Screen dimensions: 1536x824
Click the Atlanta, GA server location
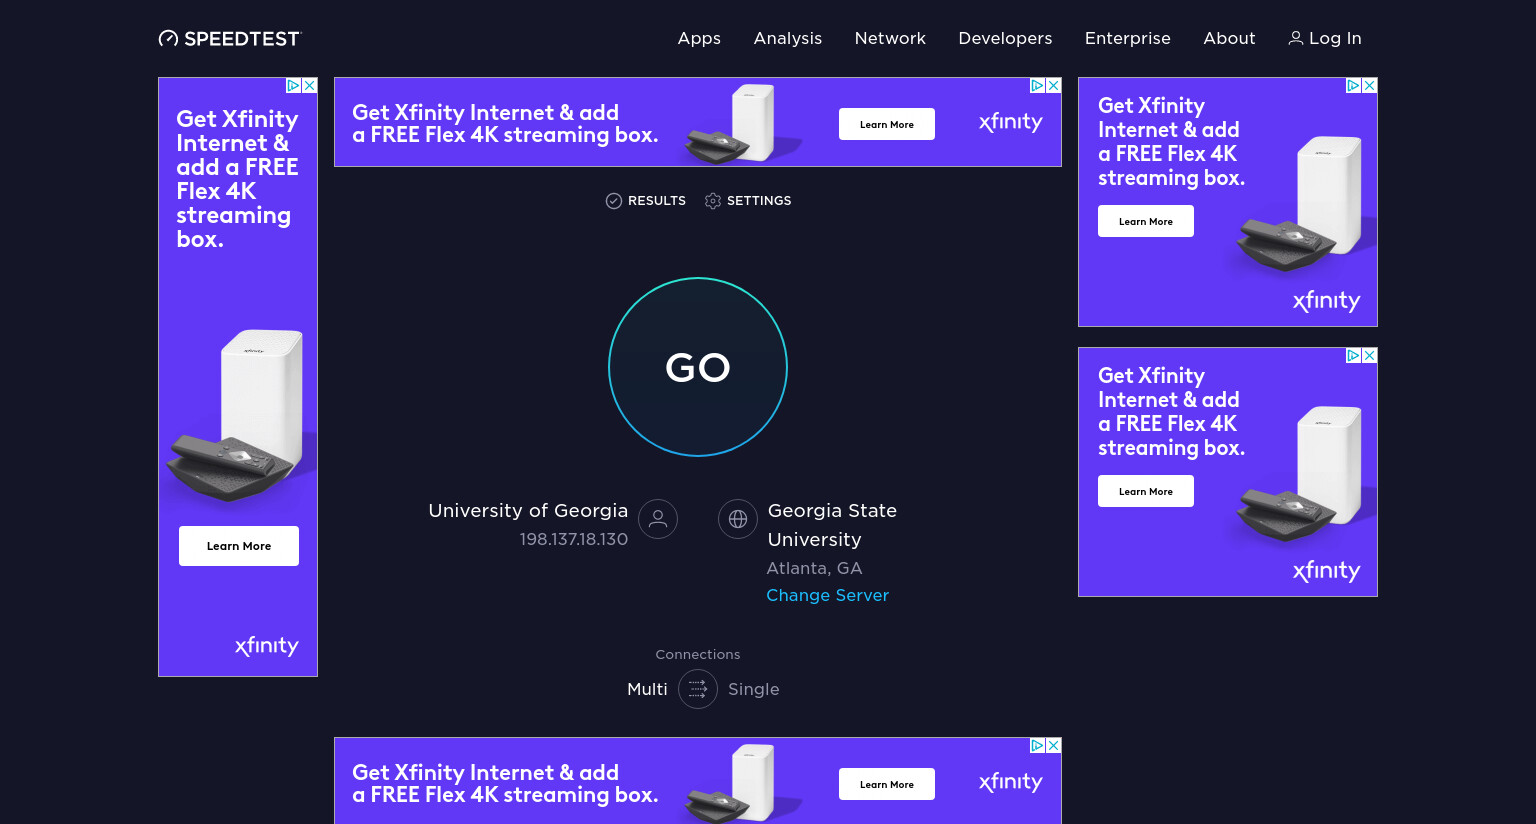pyautogui.click(x=814, y=568)
